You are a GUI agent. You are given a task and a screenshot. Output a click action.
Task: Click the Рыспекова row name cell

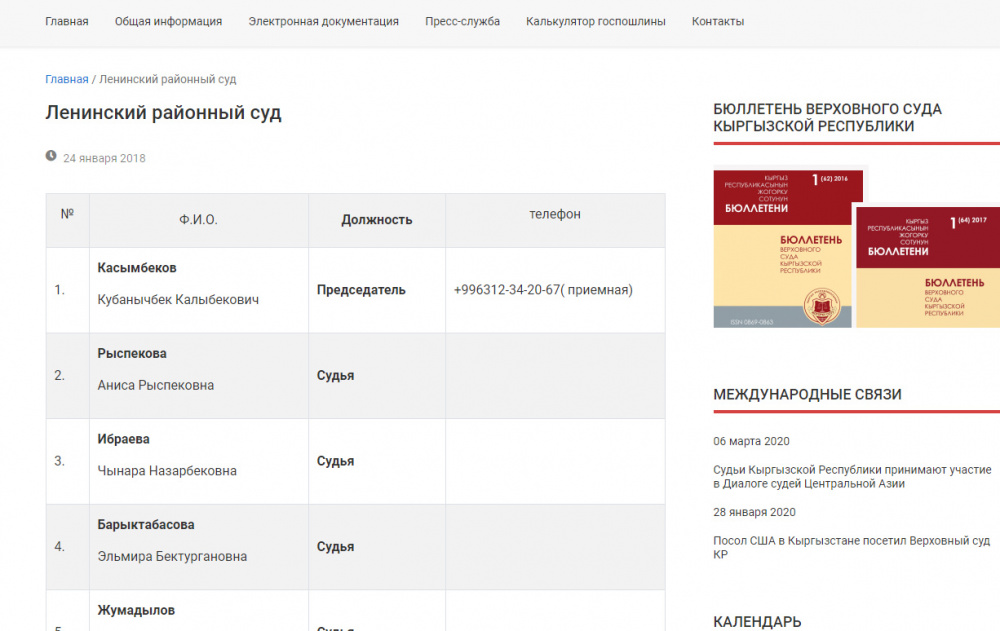132,354
